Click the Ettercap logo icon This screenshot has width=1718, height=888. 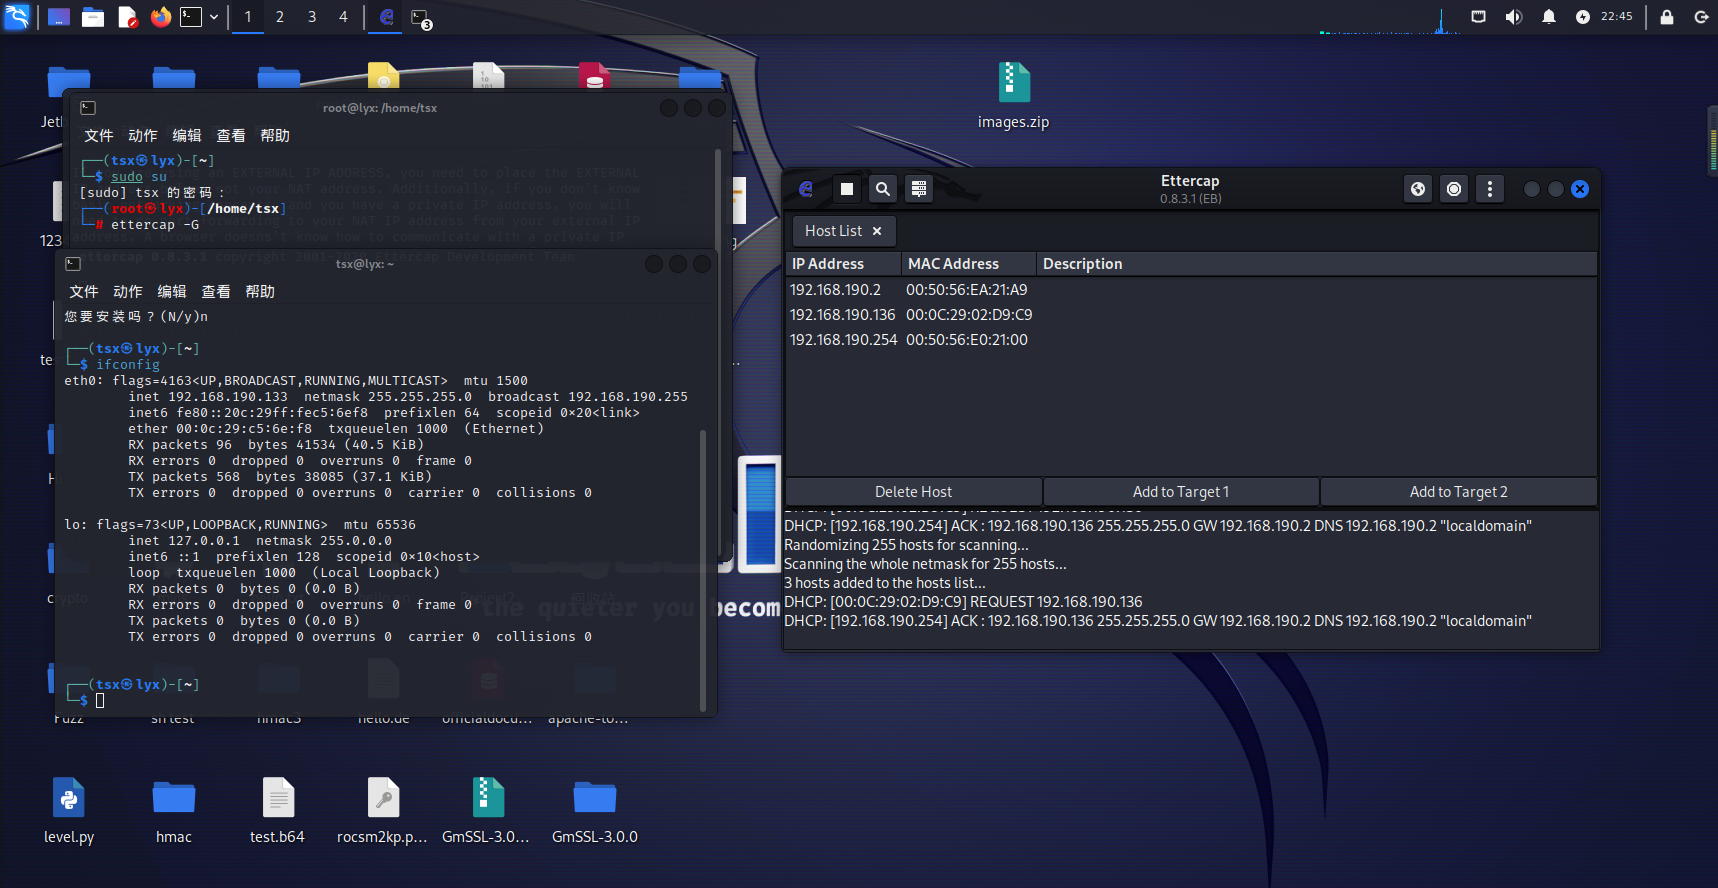[x=806, y=189]
